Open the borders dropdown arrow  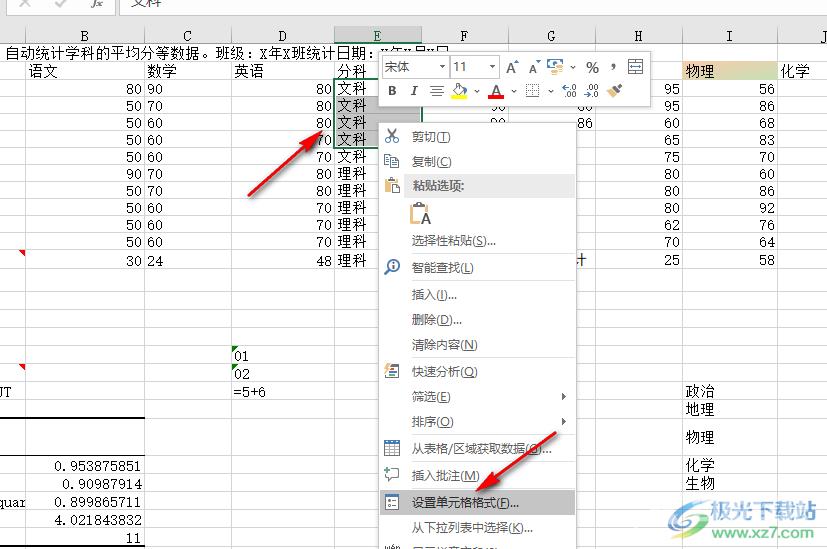551,91
